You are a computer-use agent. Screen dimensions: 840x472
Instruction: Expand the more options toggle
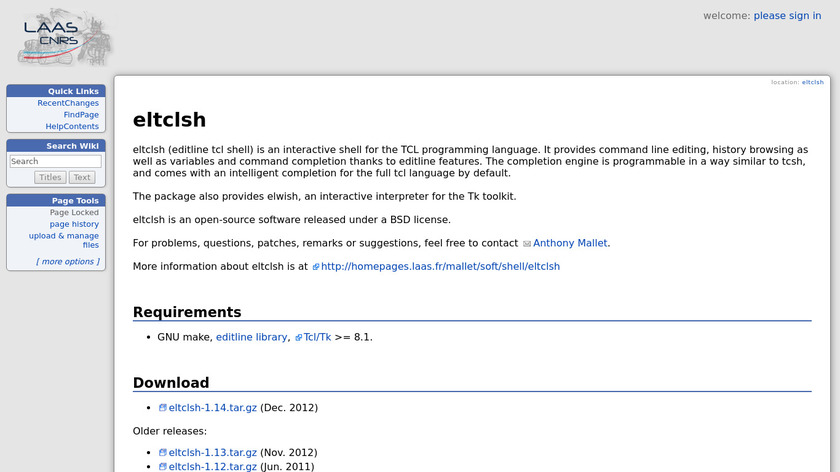(x=68, y=261)
